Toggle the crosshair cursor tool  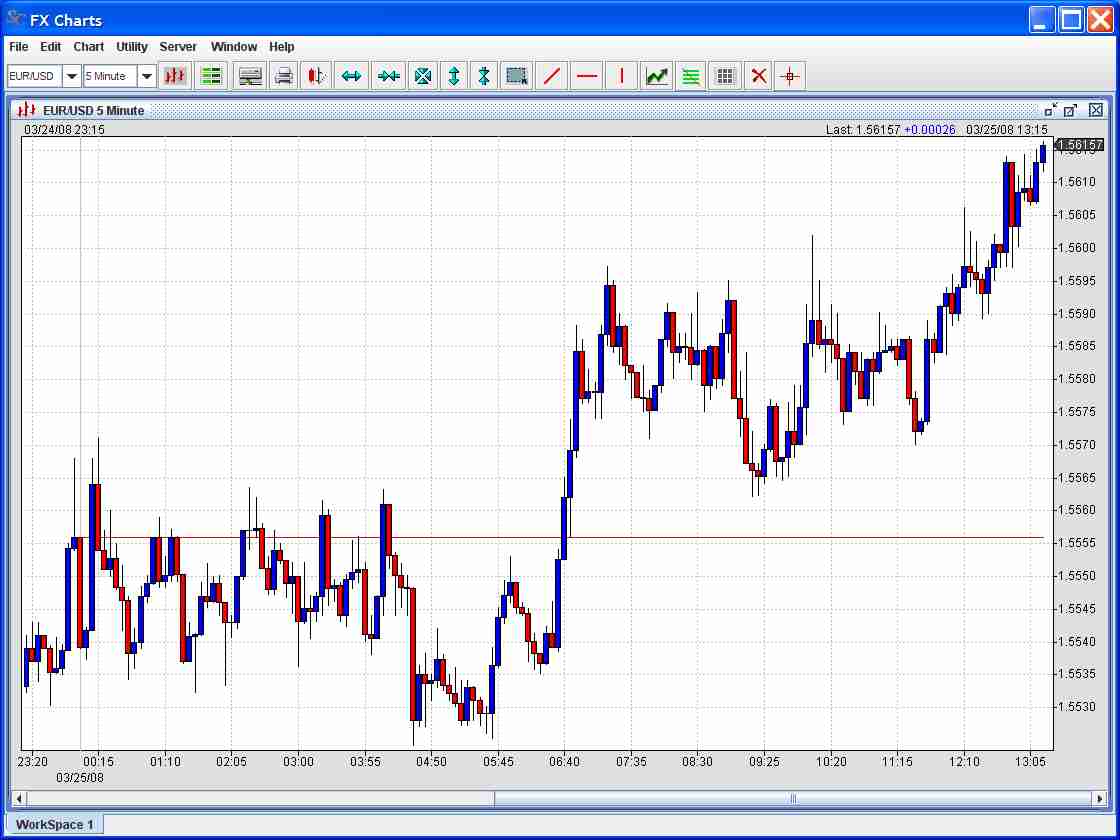pos(790,76)
